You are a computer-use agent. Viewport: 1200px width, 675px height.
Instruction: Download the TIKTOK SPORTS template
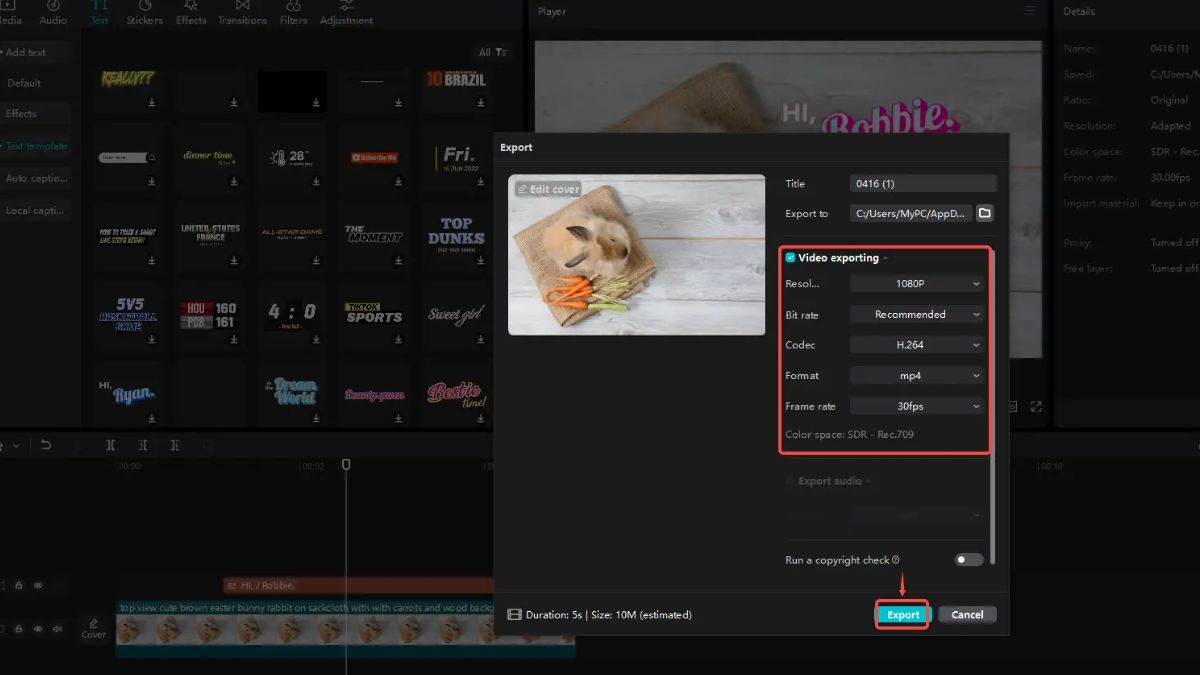(x=398, y=339)
